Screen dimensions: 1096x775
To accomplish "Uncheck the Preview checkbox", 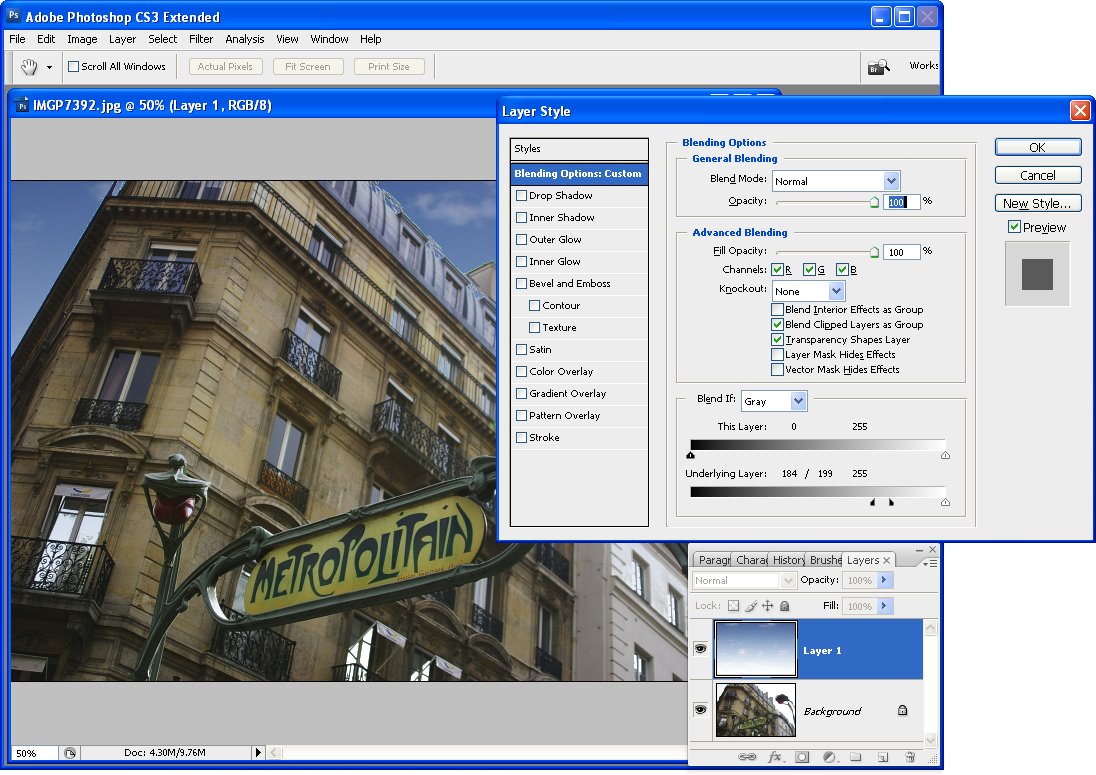I will pos(1014,226).
